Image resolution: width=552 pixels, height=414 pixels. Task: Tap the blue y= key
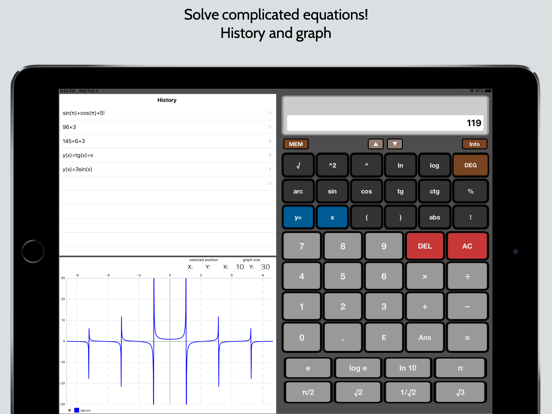tap(298, 217)
